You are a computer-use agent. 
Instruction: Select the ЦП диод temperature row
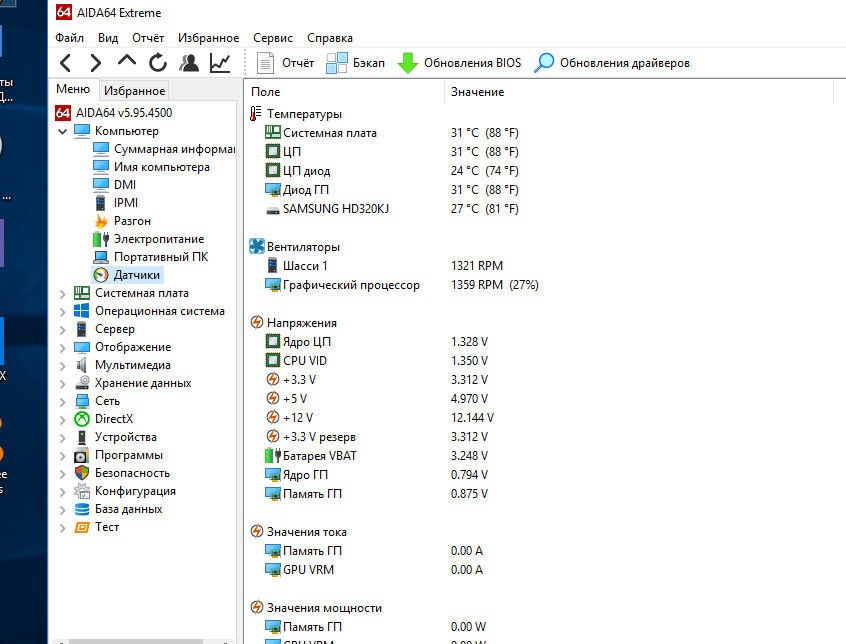click(392, 171)
